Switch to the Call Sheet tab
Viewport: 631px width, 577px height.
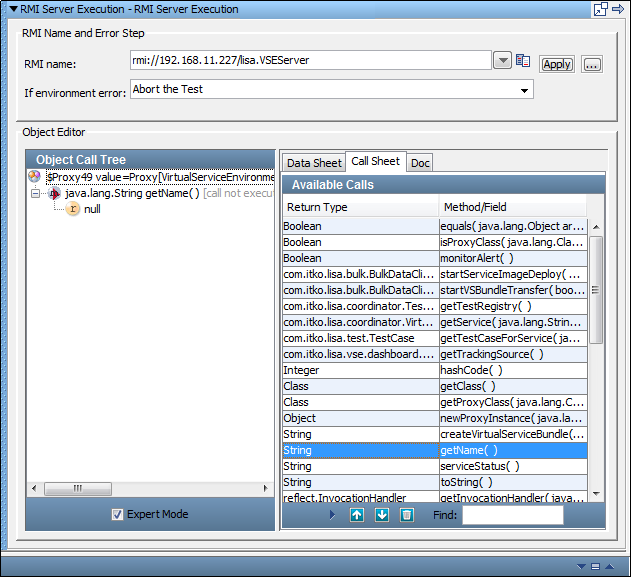375,161
